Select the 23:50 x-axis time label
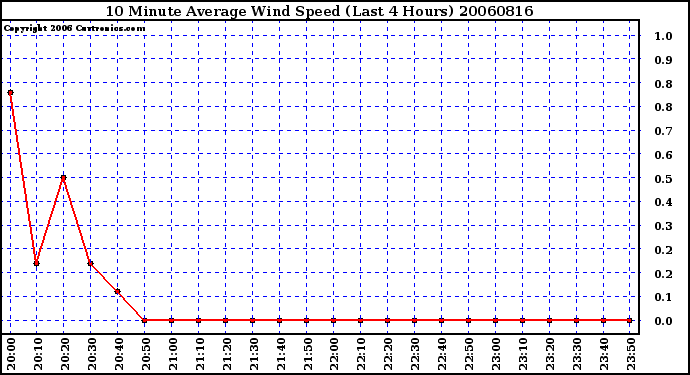Screen dimensions: 690x375 (631, 354)
